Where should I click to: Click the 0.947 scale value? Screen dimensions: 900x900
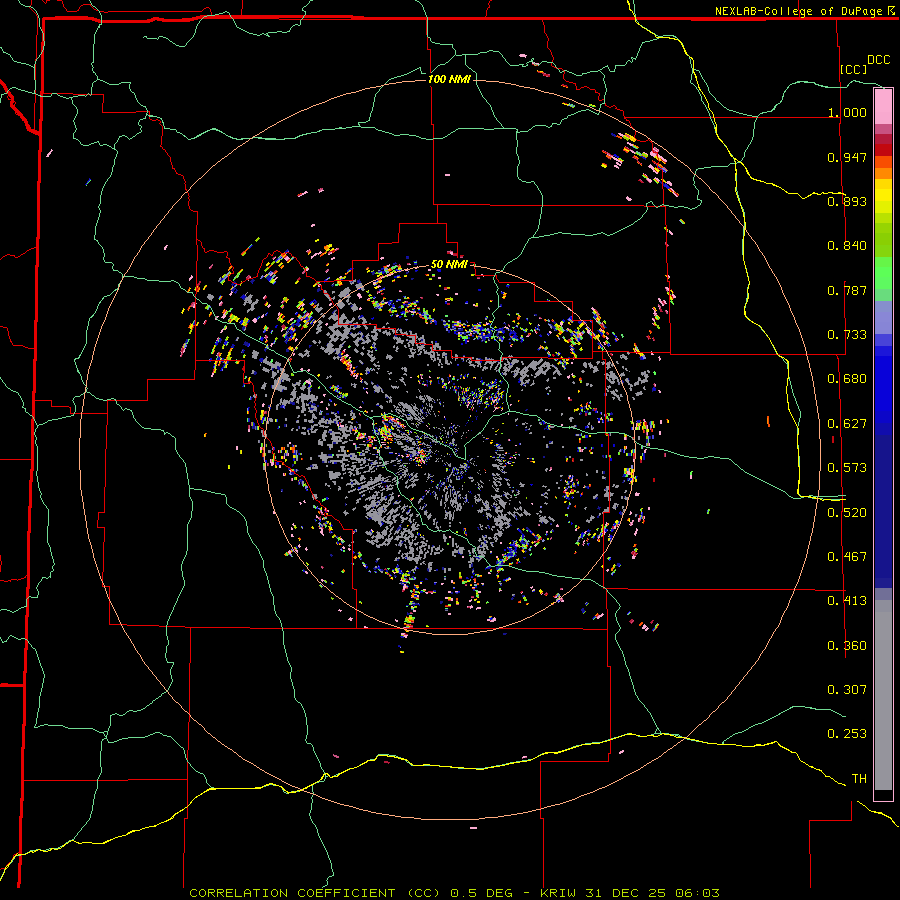pos(847,157)
